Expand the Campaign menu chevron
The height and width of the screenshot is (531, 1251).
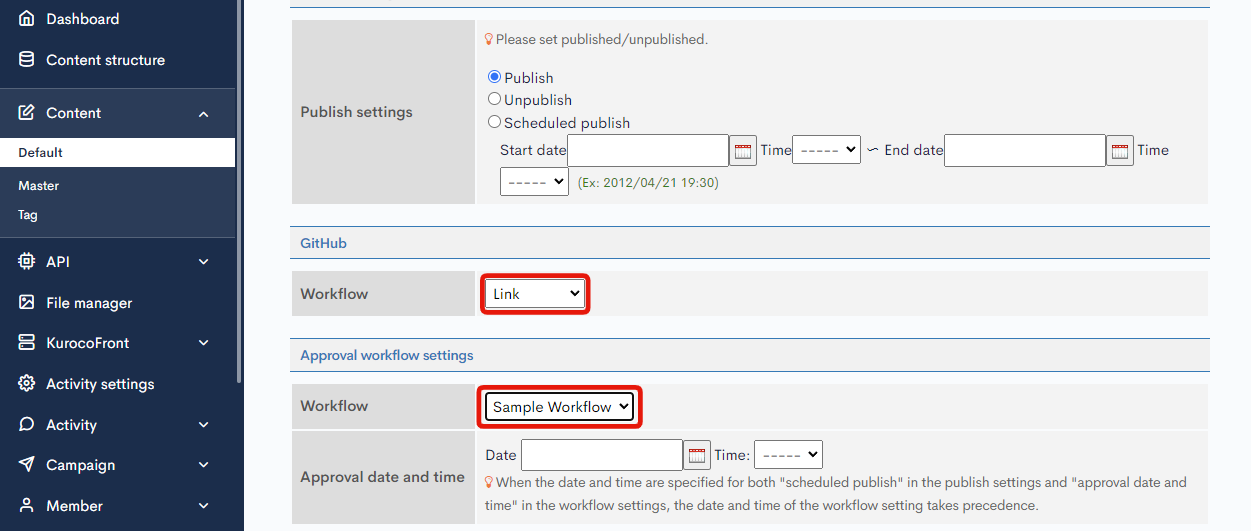tap(204, 465)
